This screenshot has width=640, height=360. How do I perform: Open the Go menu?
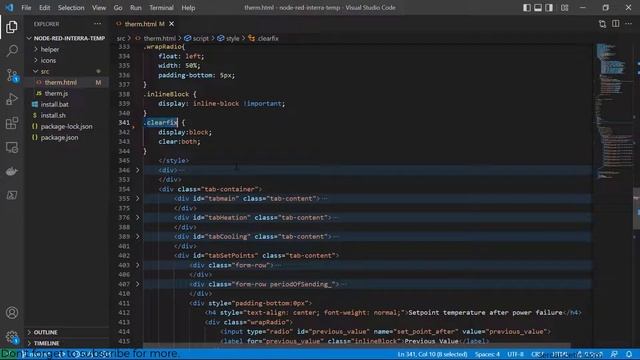[x=118, y=7]
